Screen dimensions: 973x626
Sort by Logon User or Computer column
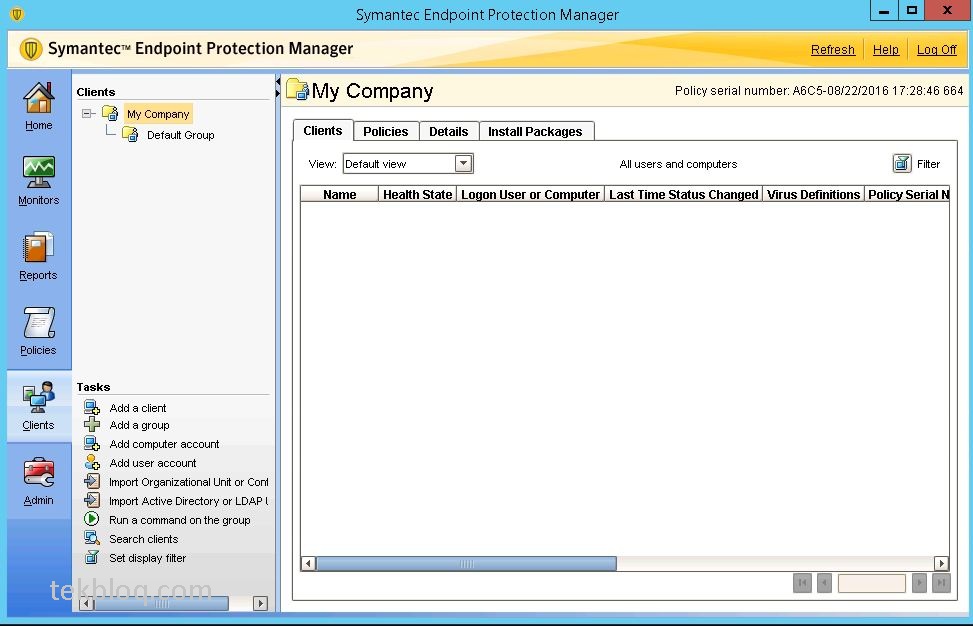click(531, 194)
